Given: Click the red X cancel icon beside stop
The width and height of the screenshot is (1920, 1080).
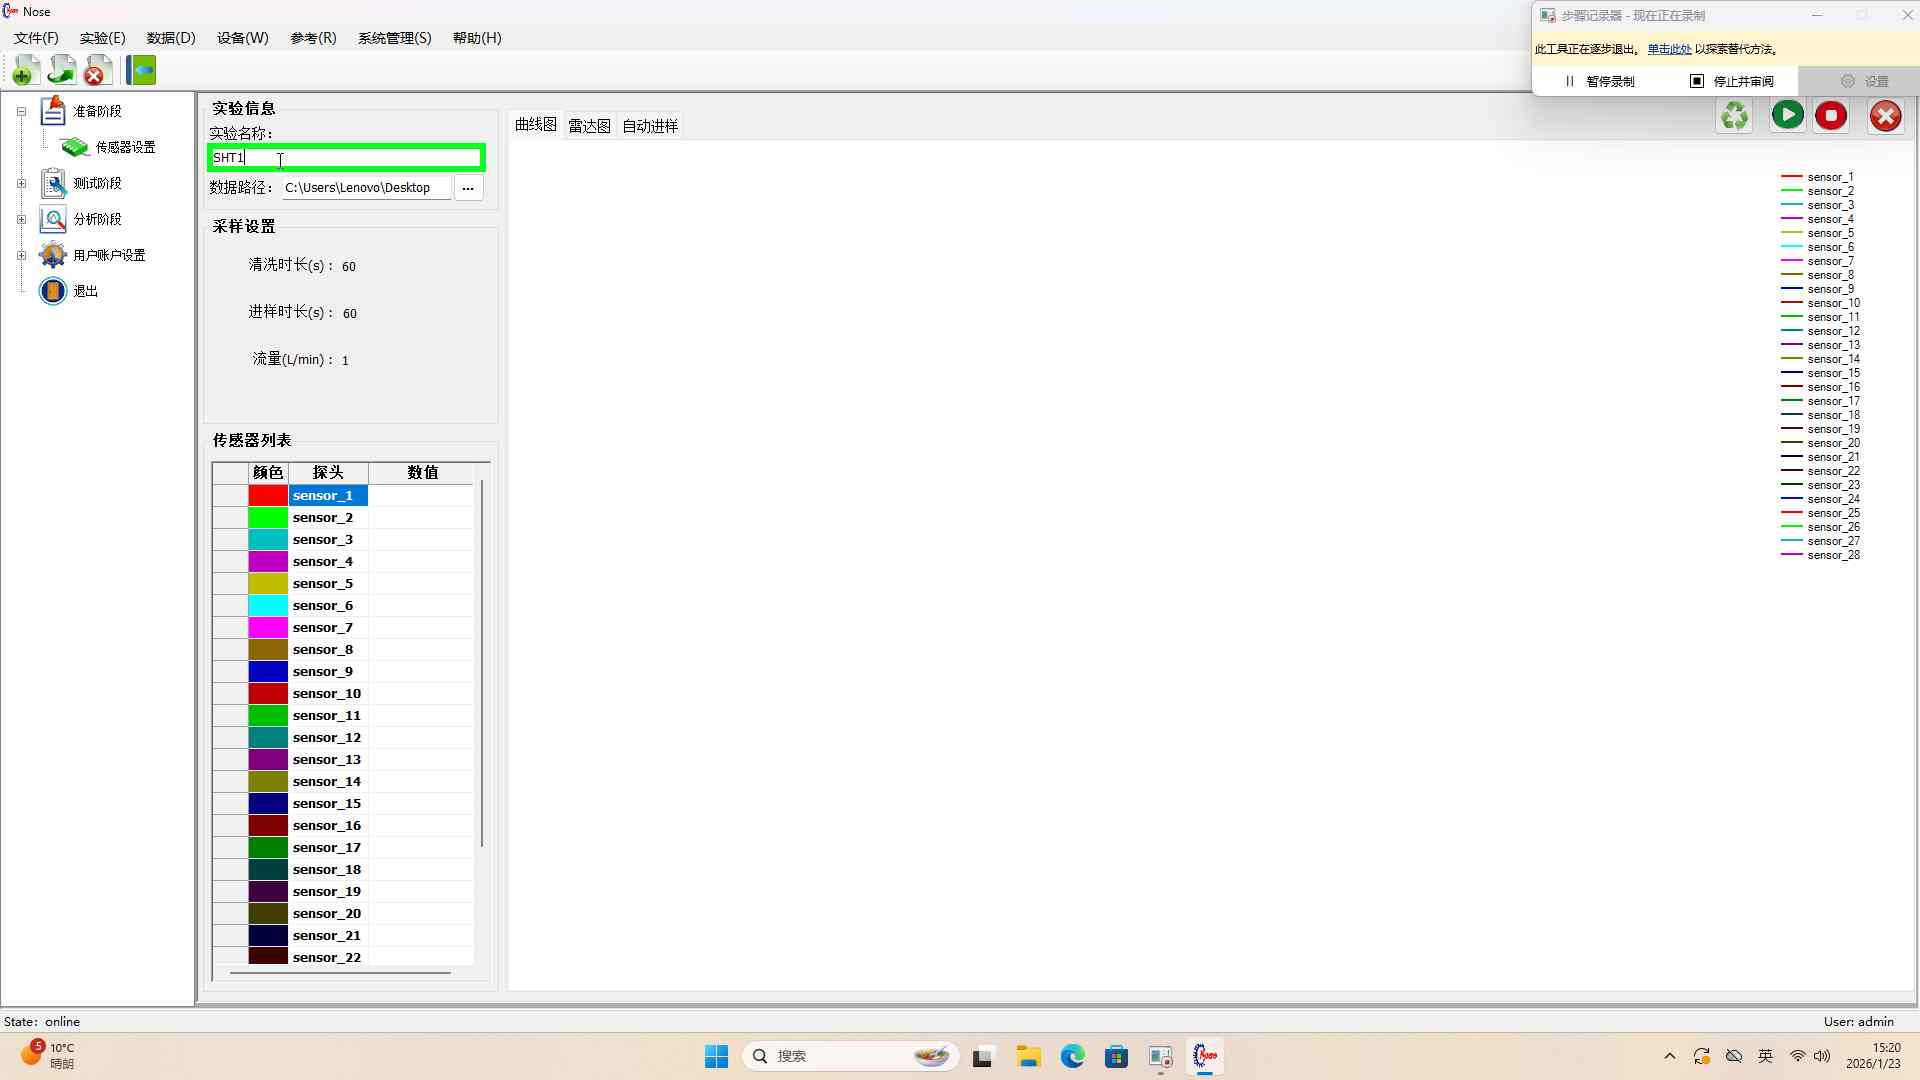Looking at the screenshot, I should [1885, 116].
